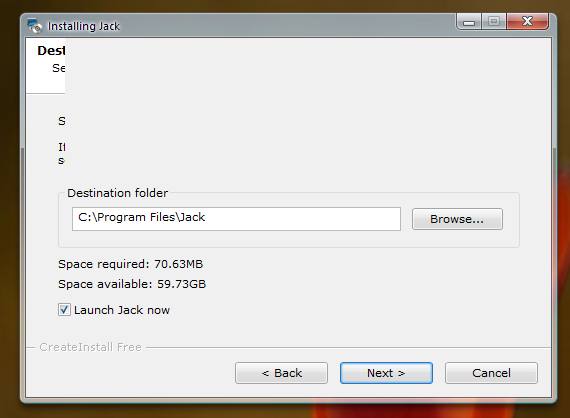Click the Destination folder group label

pyautogui.click(x=117, y=193)
